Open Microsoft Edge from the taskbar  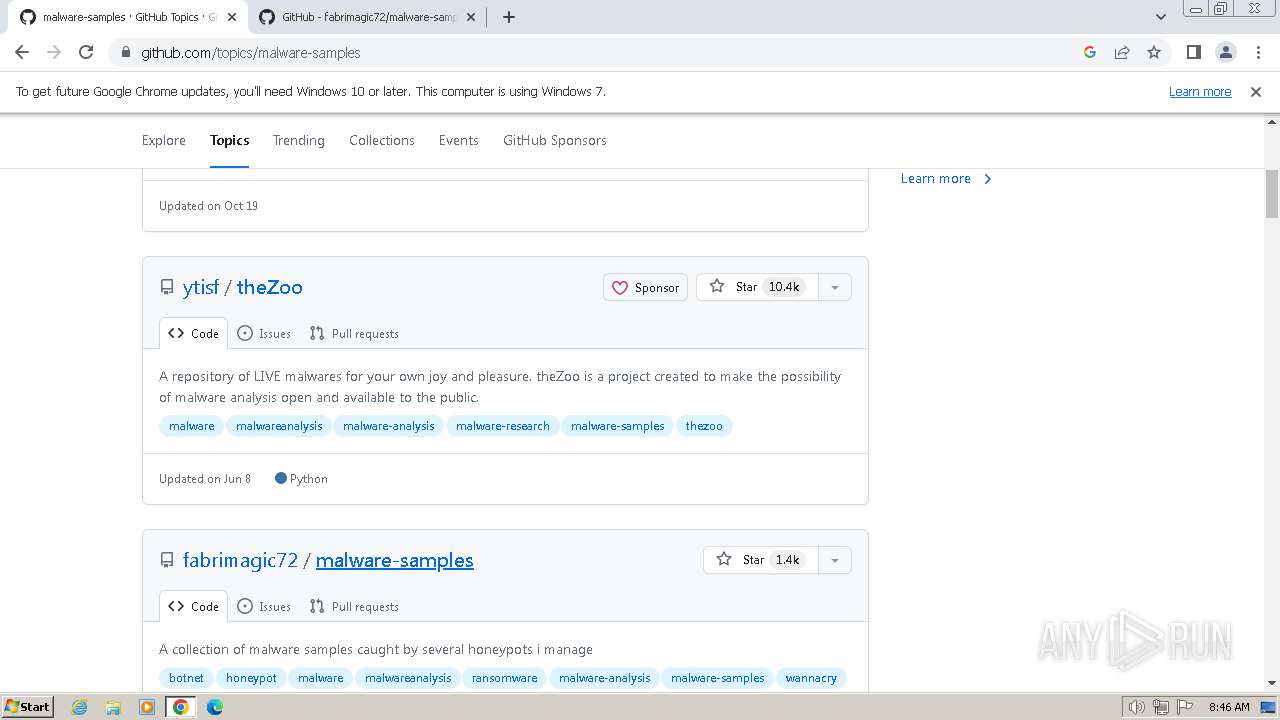[x=215, y=707]
